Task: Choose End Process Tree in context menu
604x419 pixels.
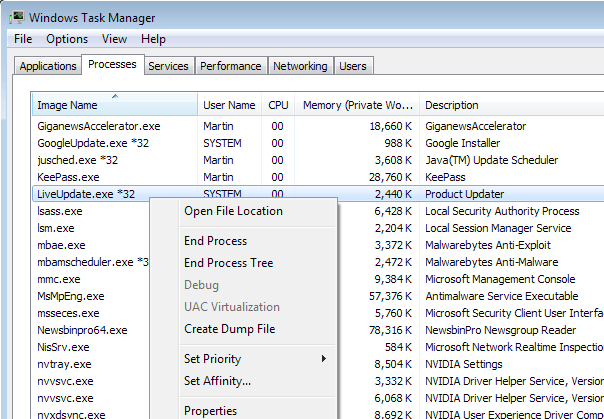Action: (x=229, y=263)
